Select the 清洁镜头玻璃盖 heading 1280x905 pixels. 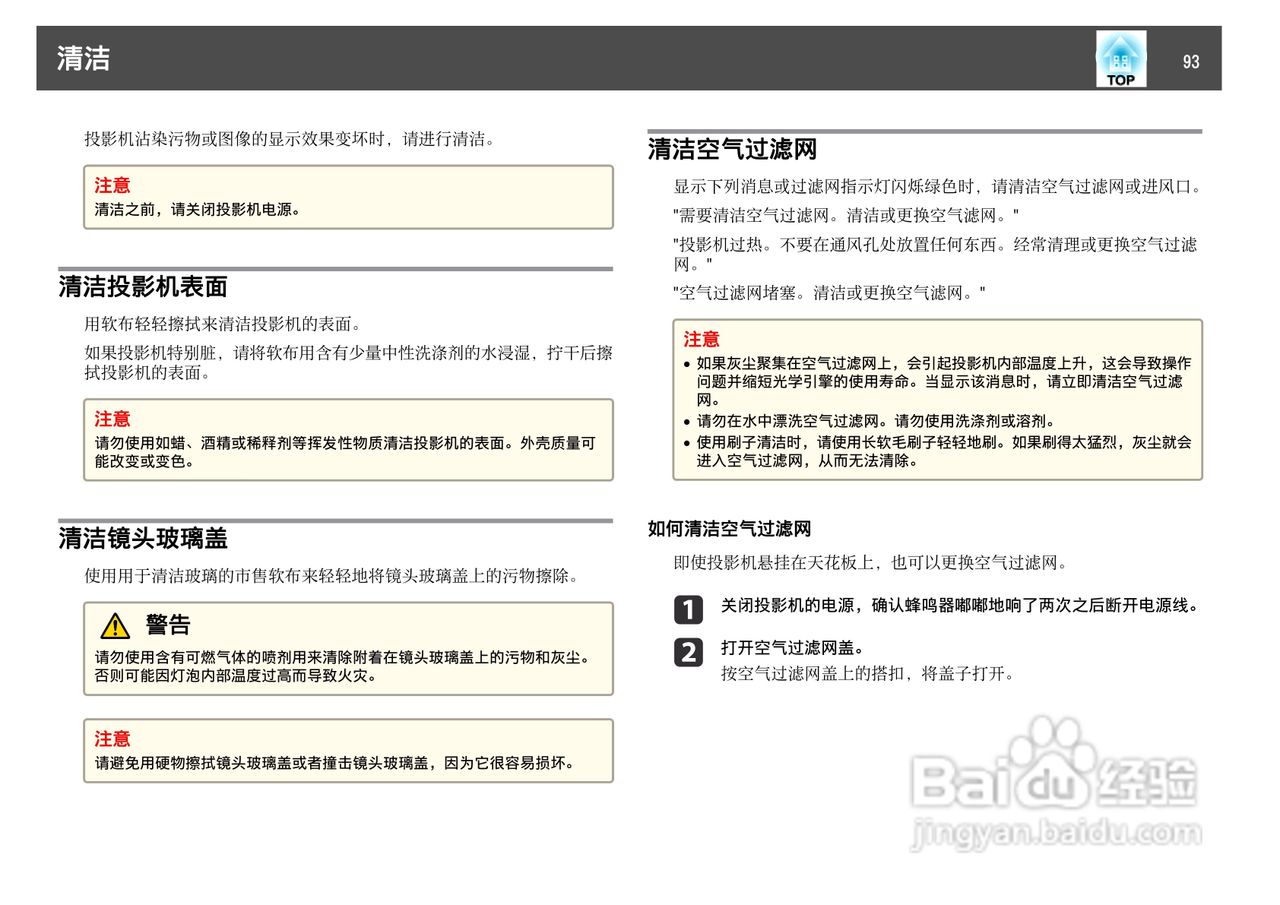143,538
